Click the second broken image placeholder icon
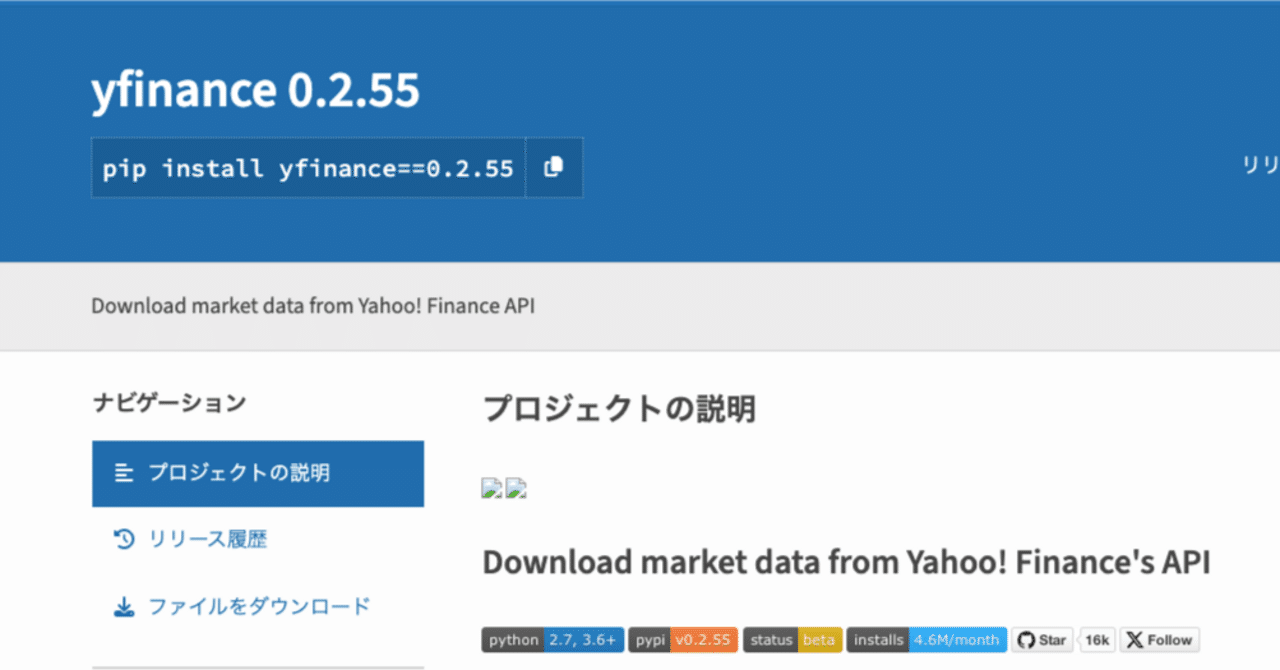This screenshot has width=1280, height=670. point(516,489)
